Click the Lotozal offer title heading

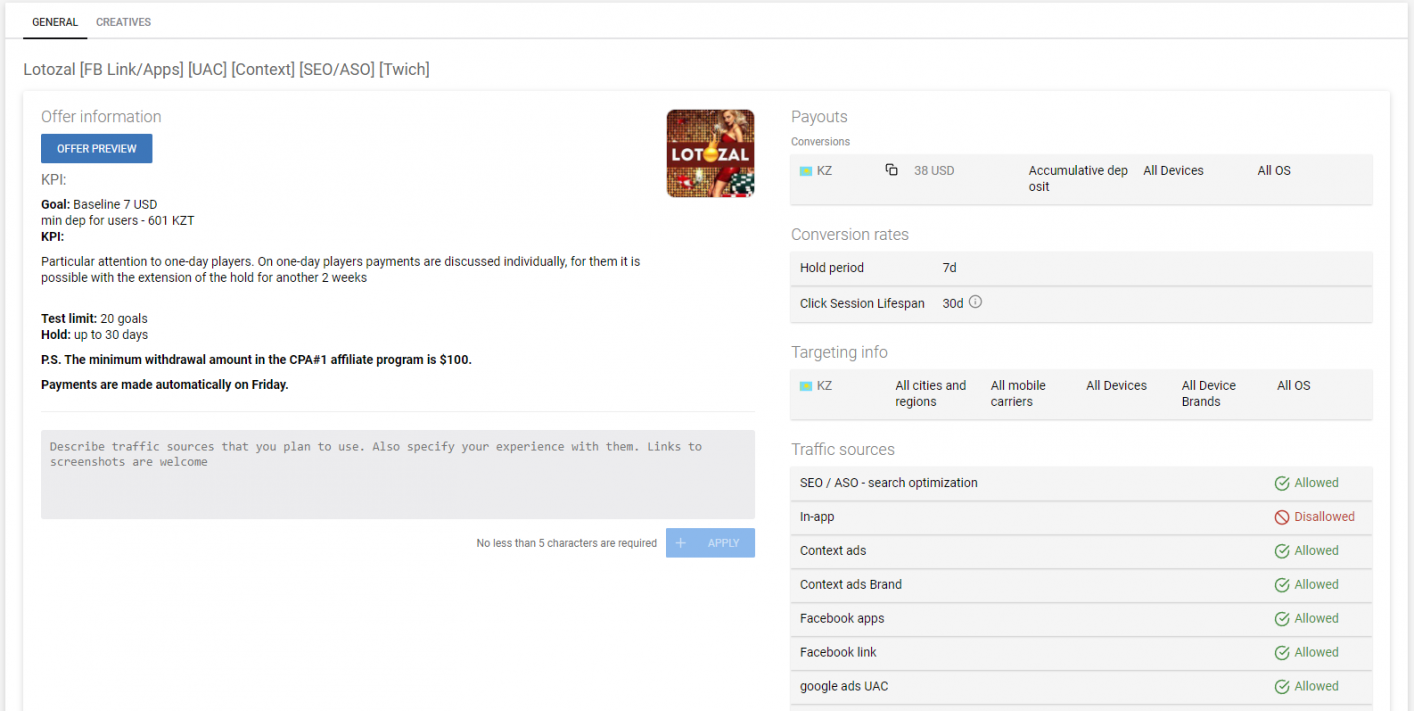click(x=226, y=69)
